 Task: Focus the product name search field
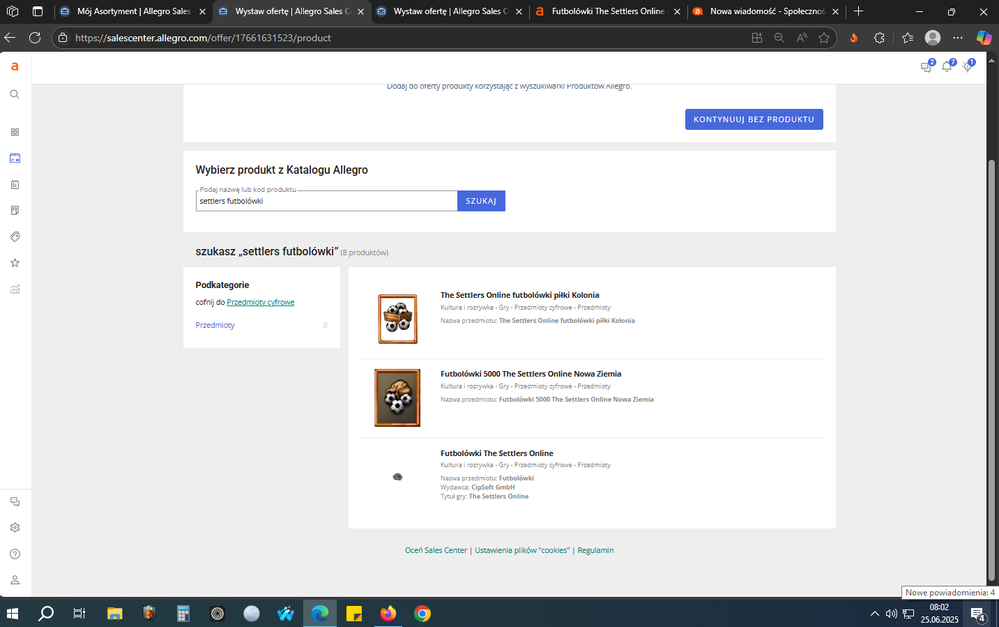click(x=326, y=201)
